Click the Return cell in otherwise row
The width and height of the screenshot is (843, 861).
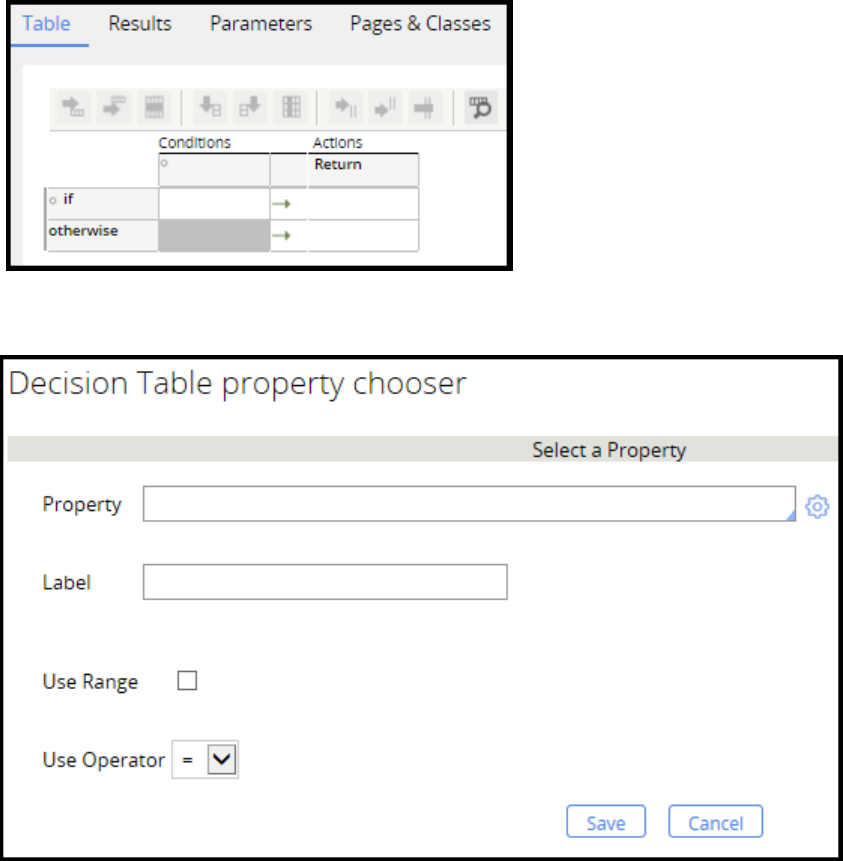click(363, 235)
